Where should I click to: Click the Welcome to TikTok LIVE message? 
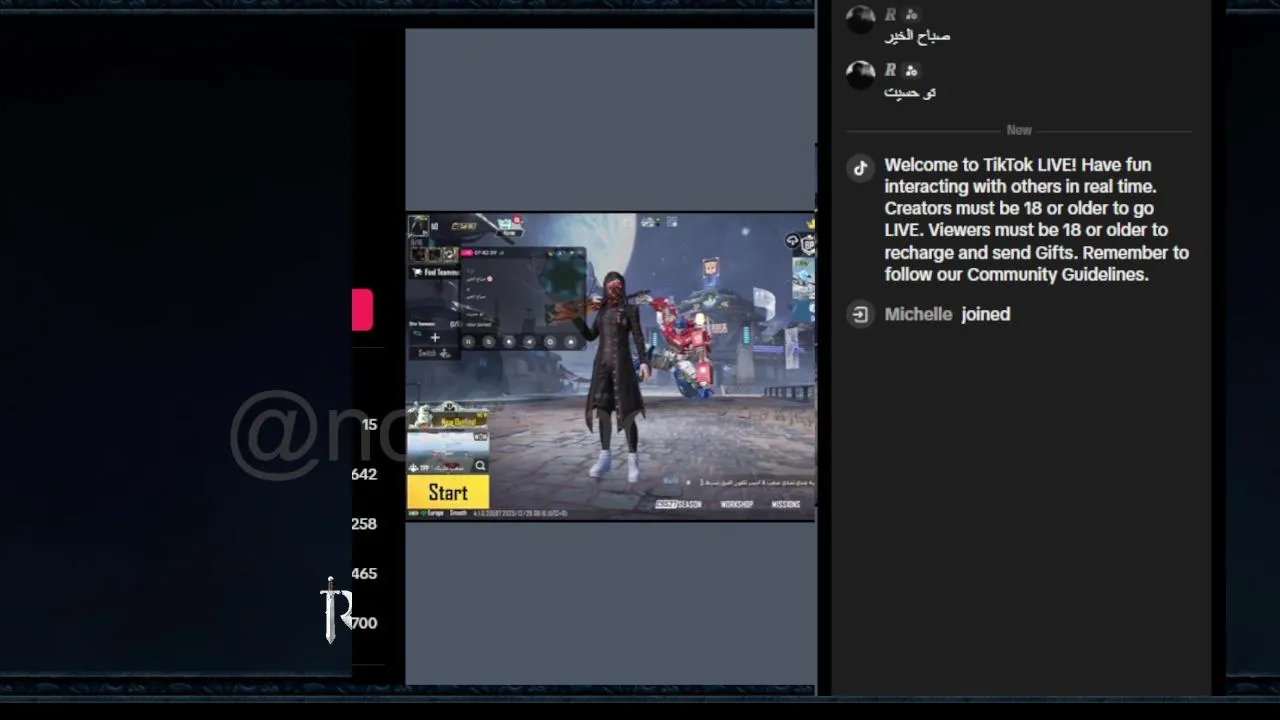pyautogui.click(x=1037, y=219)
